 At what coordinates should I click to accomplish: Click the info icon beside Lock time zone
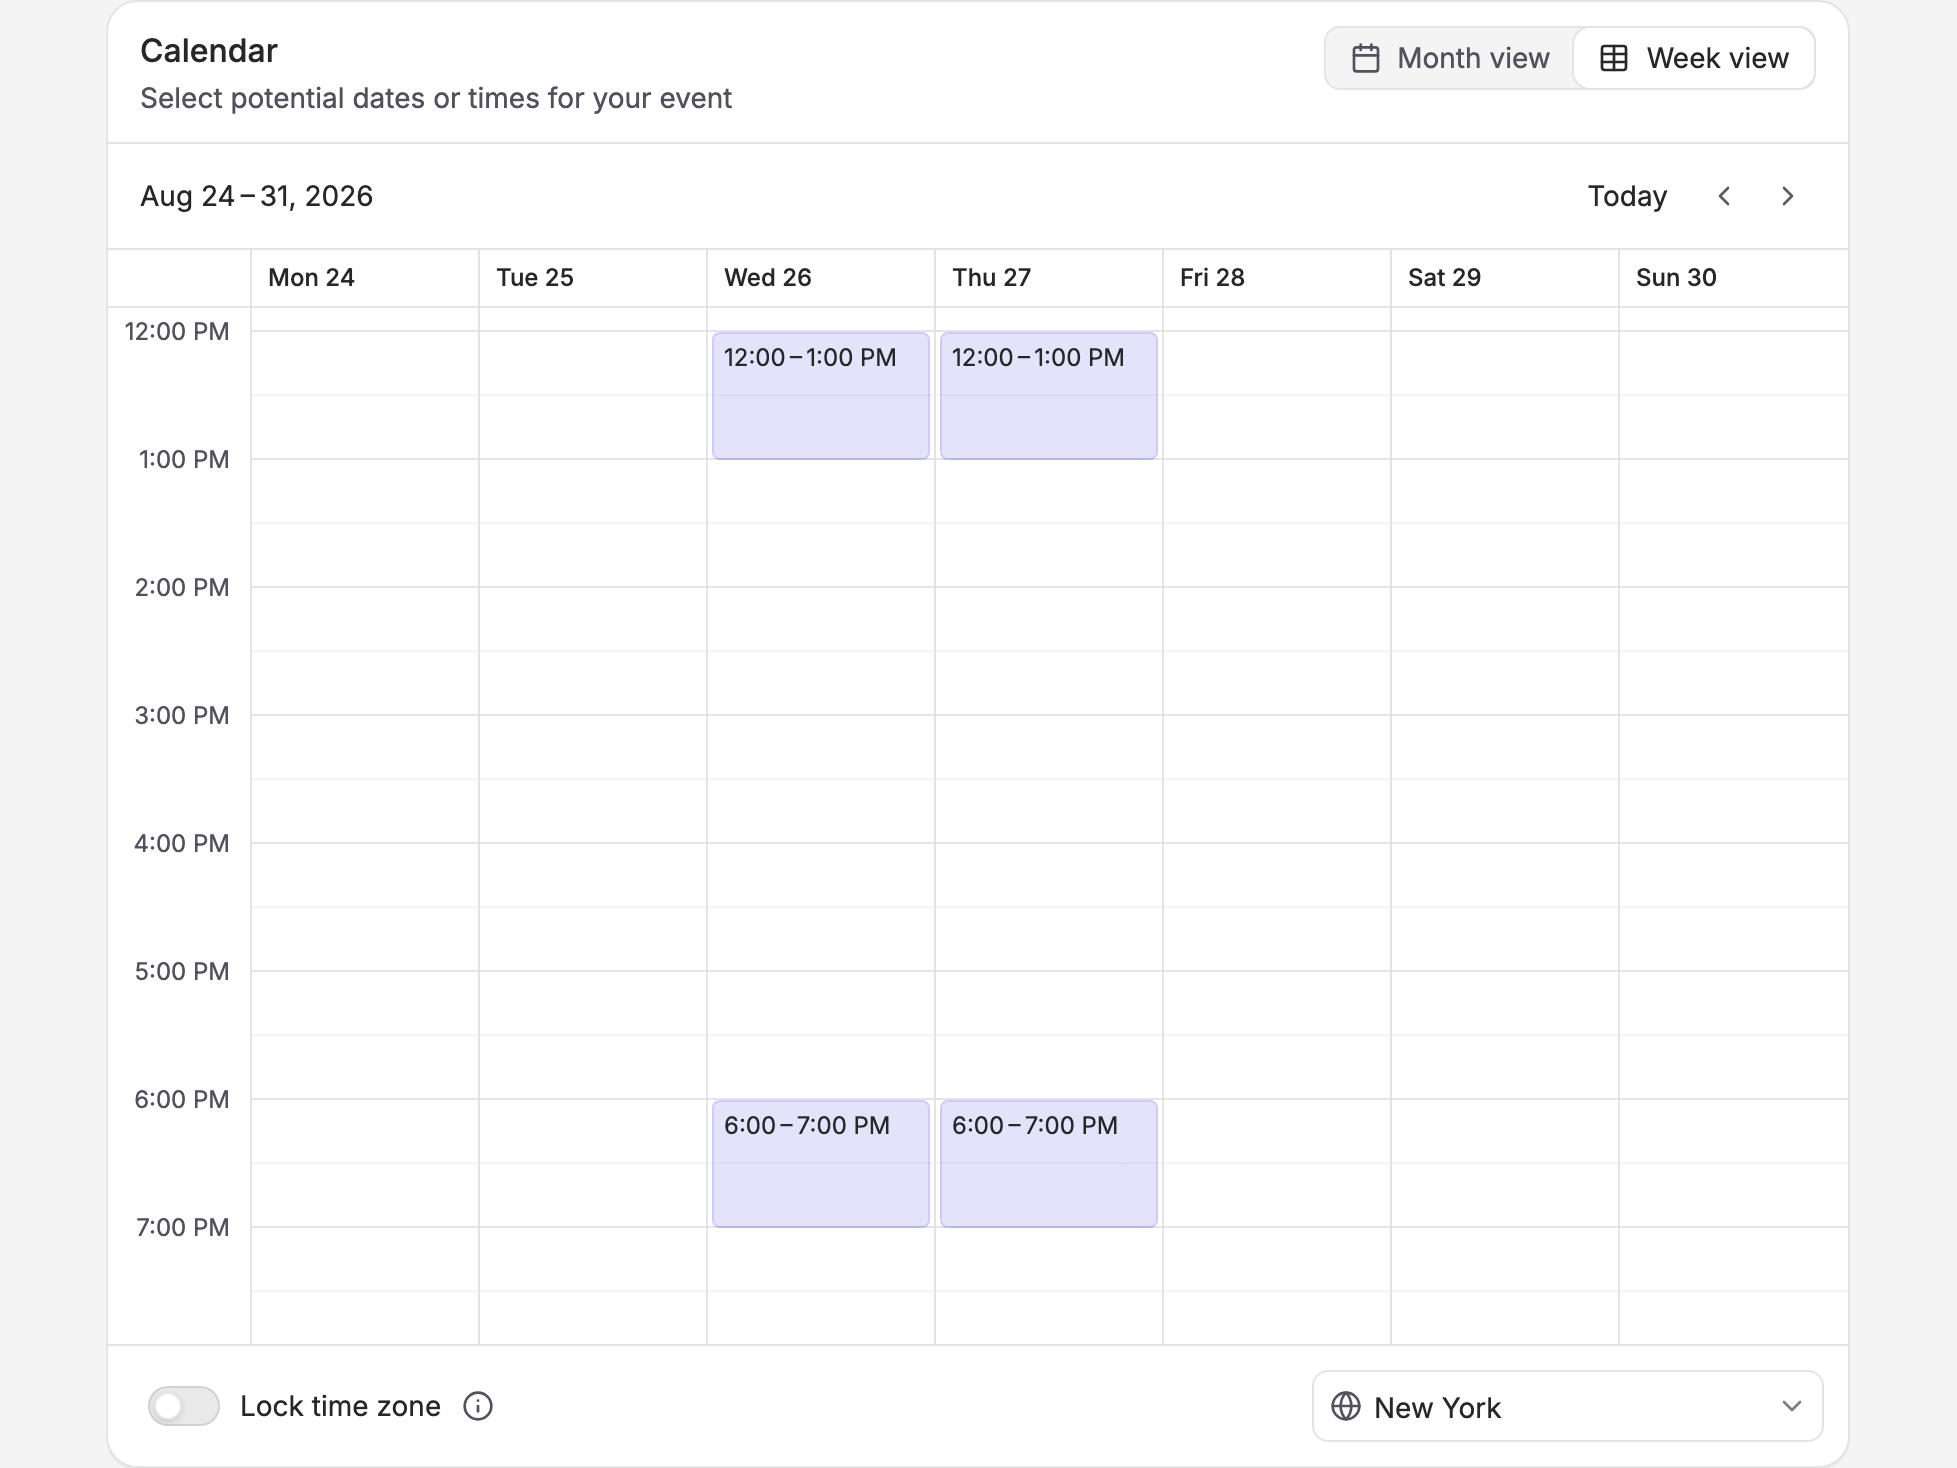point(478,1406)
